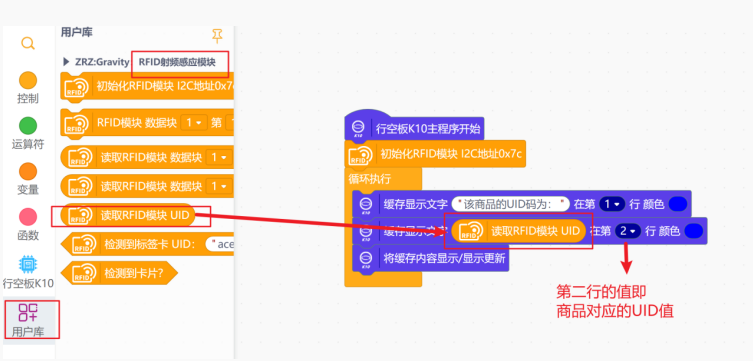Viewport: 753px width, 362px height.
Task: Click the 用户库 panel header text
Action: click(77, 33)
